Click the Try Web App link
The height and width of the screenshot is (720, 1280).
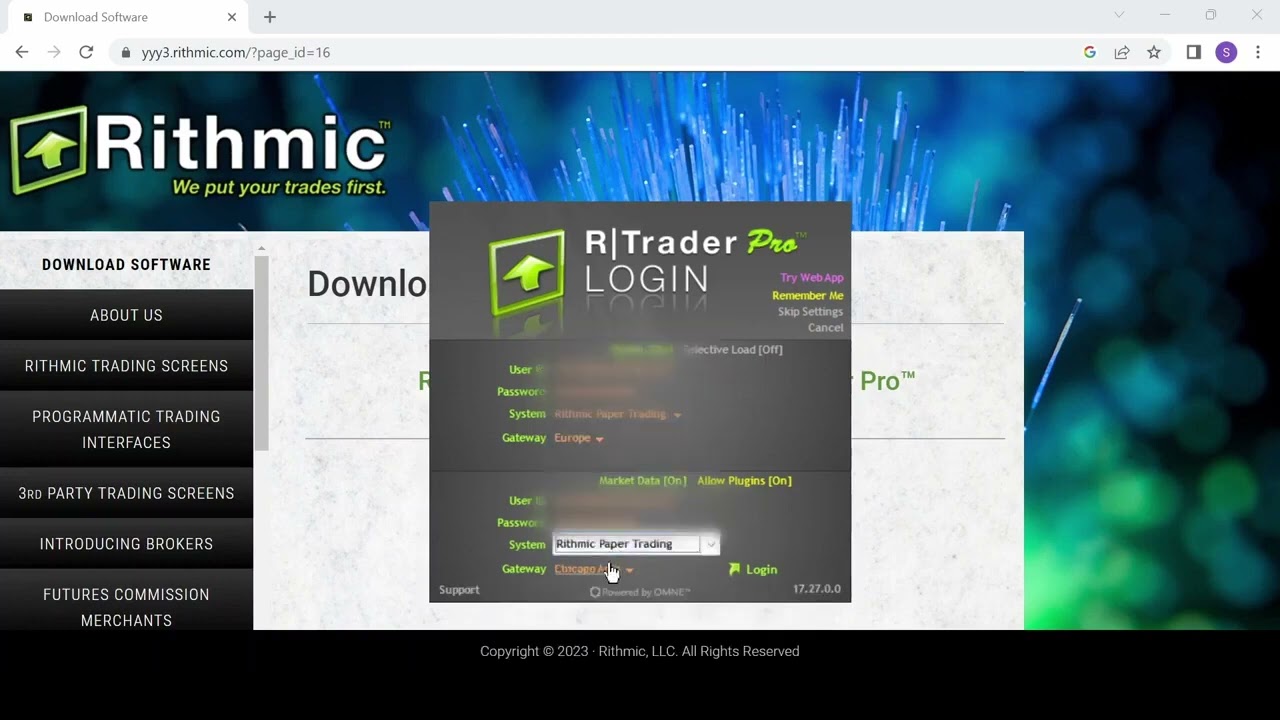pos(812,278)
